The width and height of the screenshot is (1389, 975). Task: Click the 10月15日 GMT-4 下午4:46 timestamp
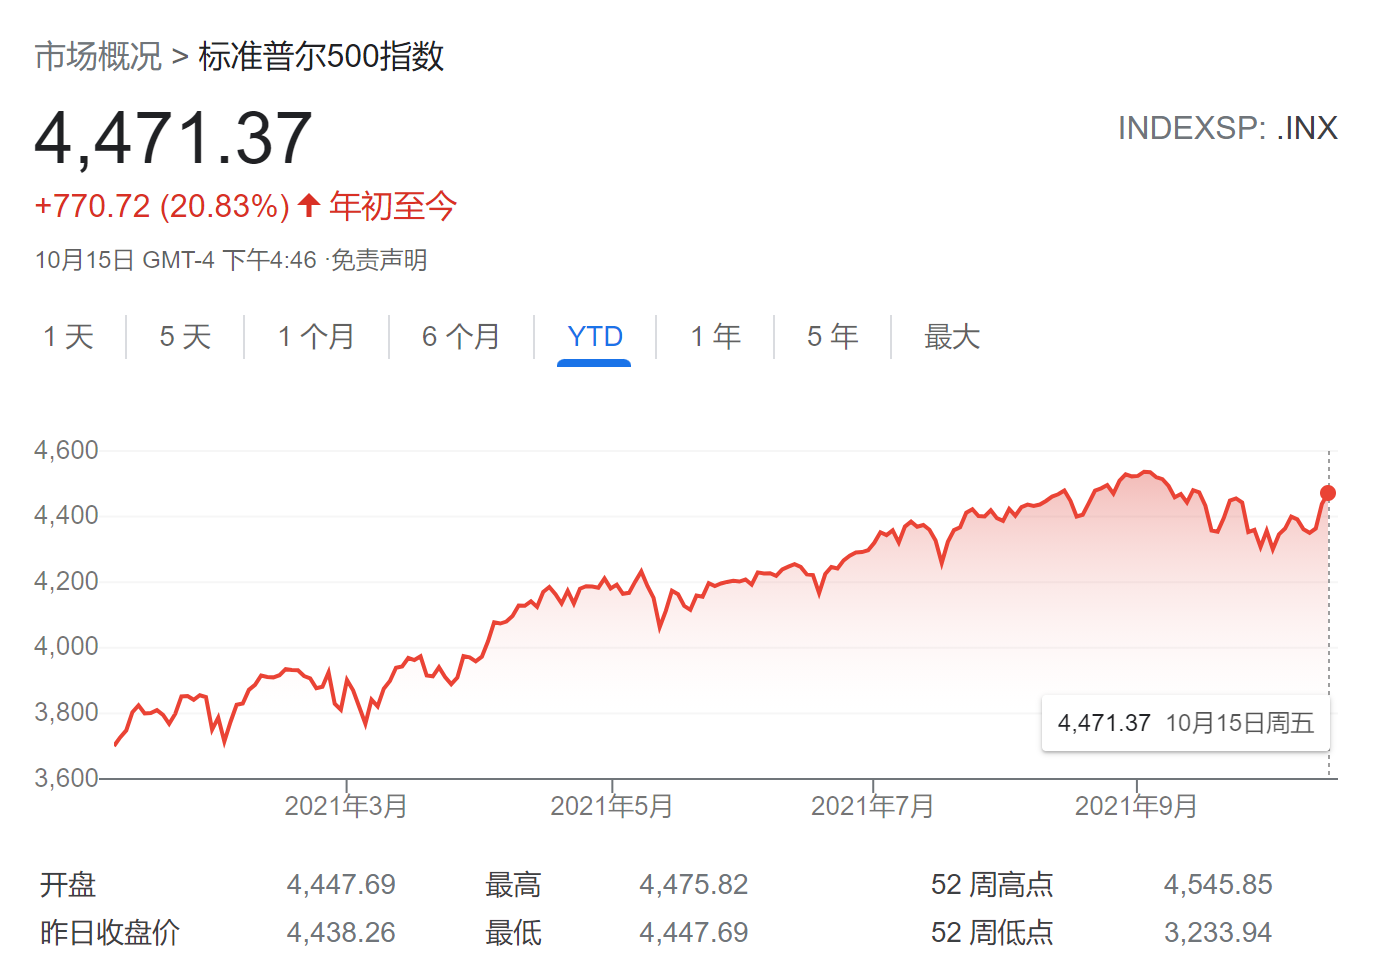point(176,261)
